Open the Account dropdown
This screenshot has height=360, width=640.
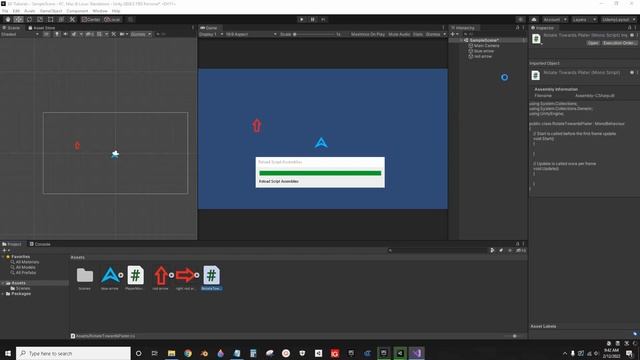(x=554, y=20)
